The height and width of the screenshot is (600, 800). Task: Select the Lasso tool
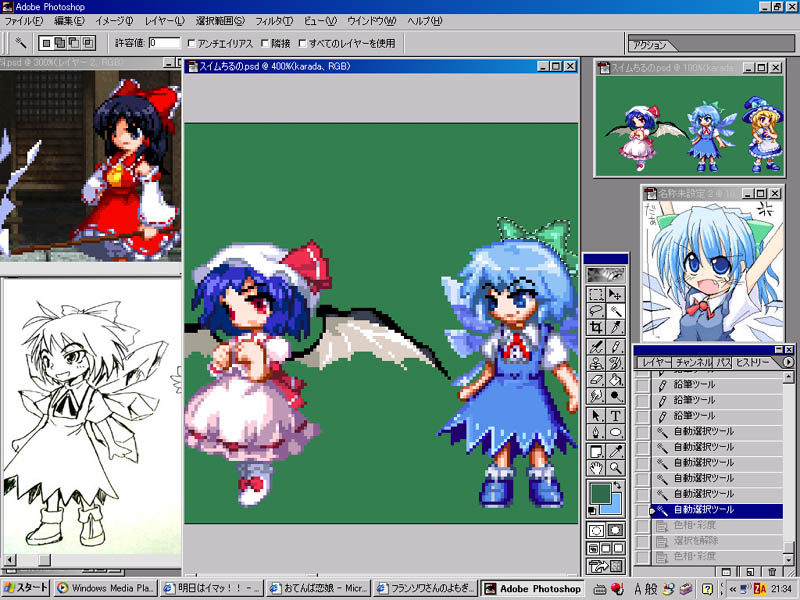pos(596,311)
